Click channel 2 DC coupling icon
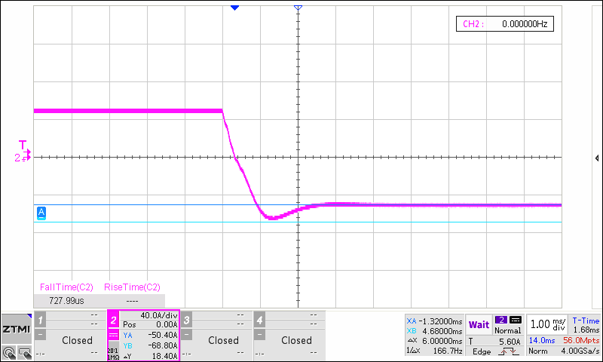This screenshot has height=362, width=603. [x=113, y=335]
